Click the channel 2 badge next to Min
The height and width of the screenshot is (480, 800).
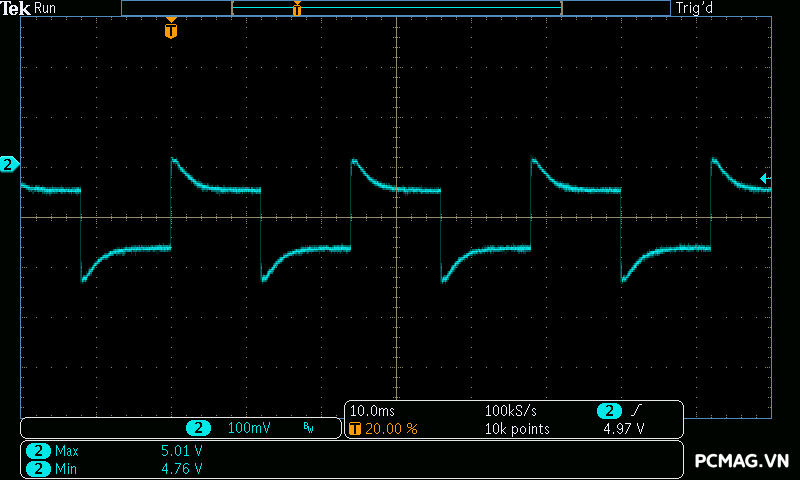[38, 468]
